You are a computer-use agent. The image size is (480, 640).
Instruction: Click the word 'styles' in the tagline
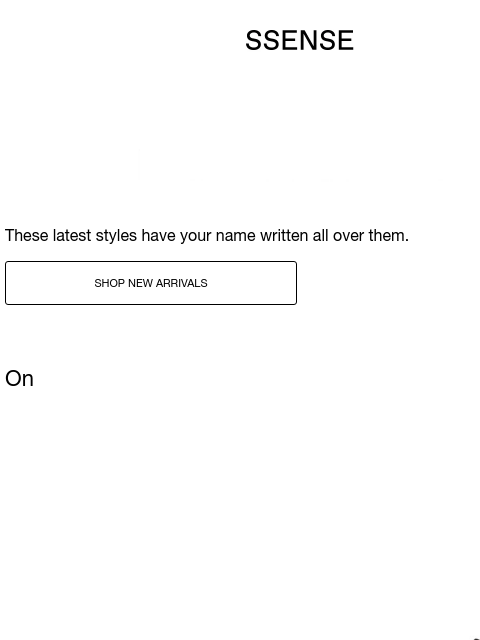pyautogui.click(x=116, y=236)
